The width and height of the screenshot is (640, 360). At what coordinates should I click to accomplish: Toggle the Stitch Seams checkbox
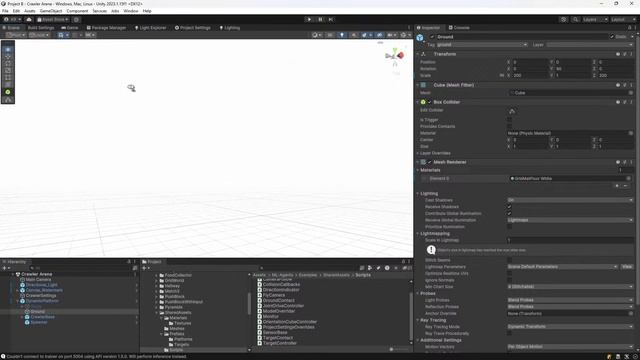pyautogui.click(x=509, y=260)
